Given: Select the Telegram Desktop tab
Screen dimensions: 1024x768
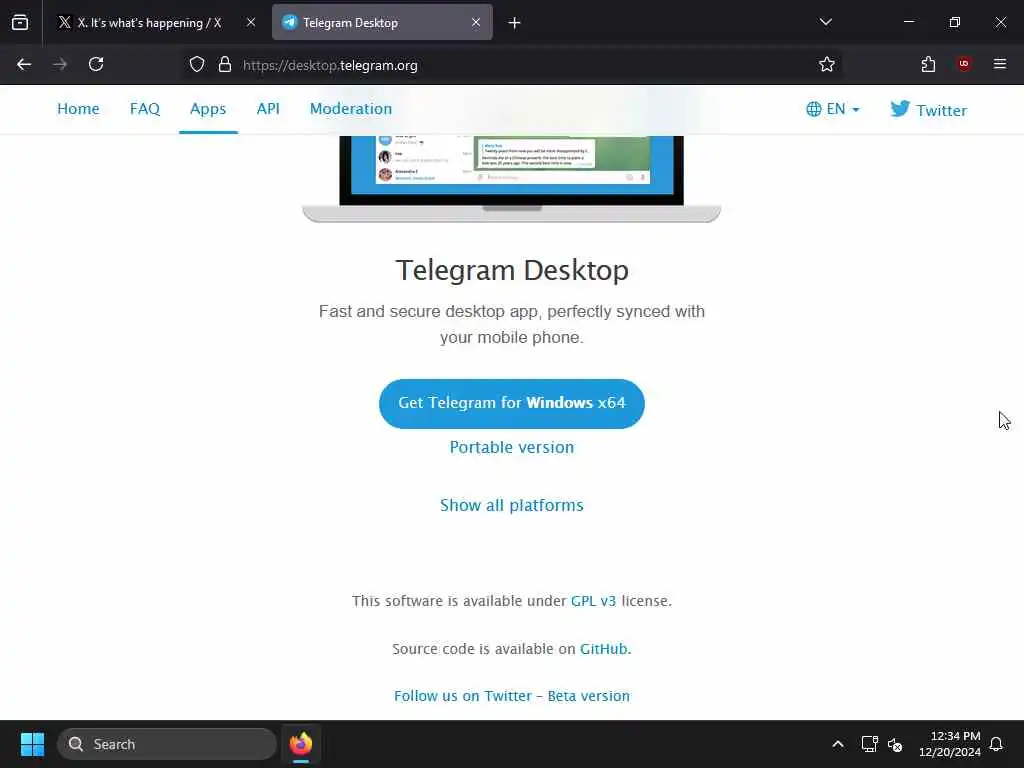Looking at the screenshot, I should pos(382,22).
